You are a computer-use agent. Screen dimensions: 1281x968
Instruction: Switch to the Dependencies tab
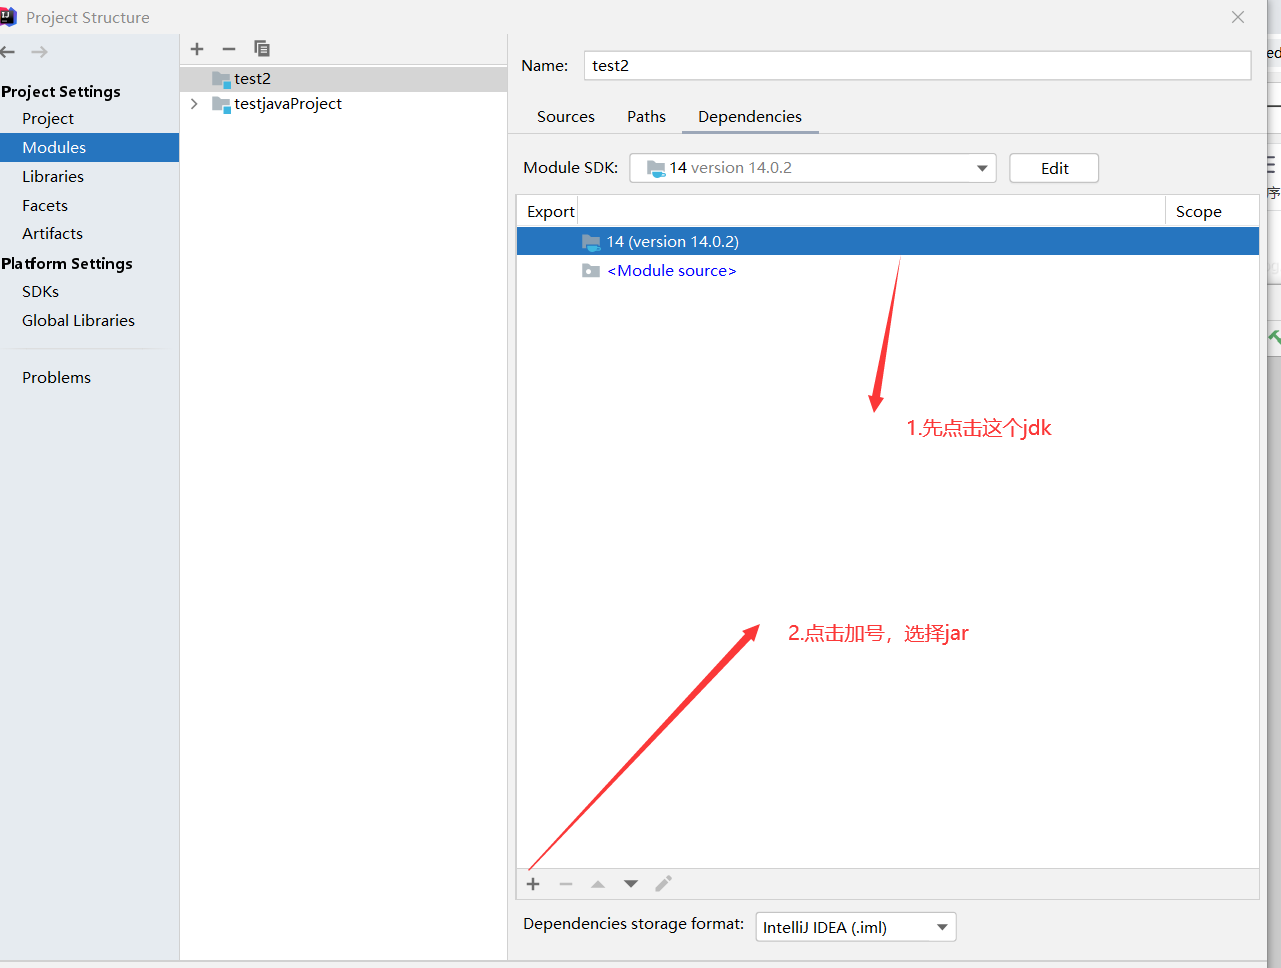pyautogui.click(x=750, y=117)
